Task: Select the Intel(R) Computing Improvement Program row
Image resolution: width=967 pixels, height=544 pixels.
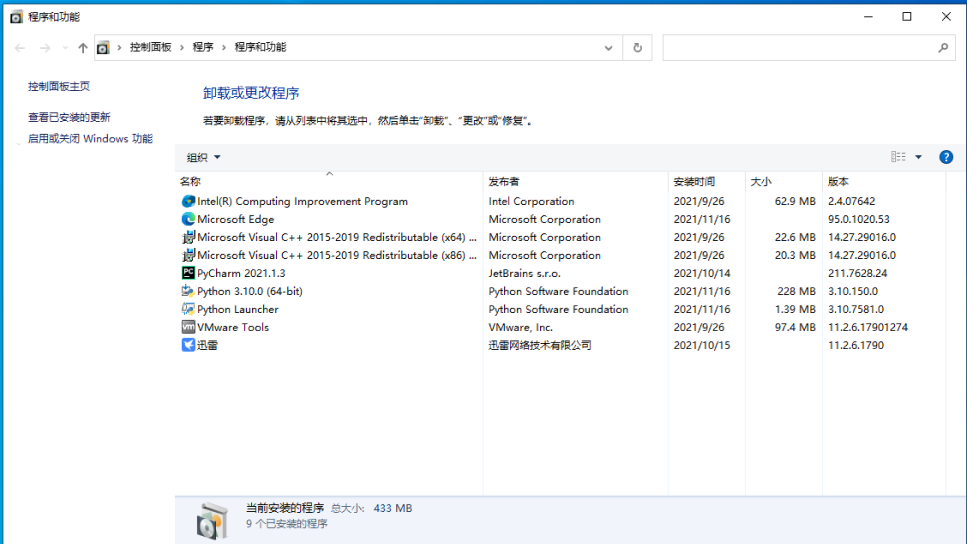Action: (562, 201)
